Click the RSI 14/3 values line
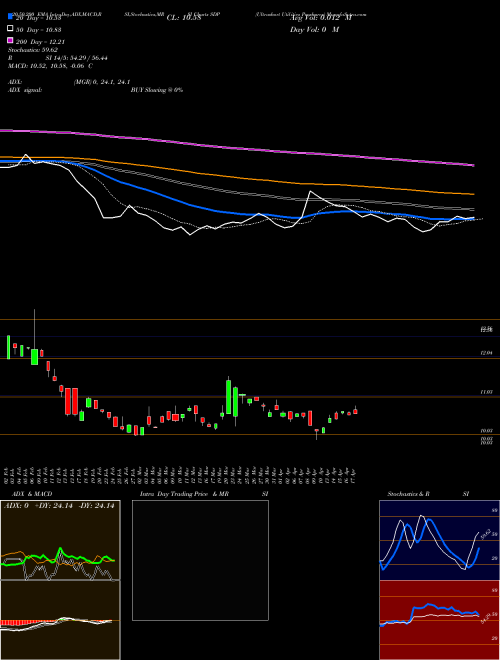This screenshot has width=500, height=660. (58, 58)
